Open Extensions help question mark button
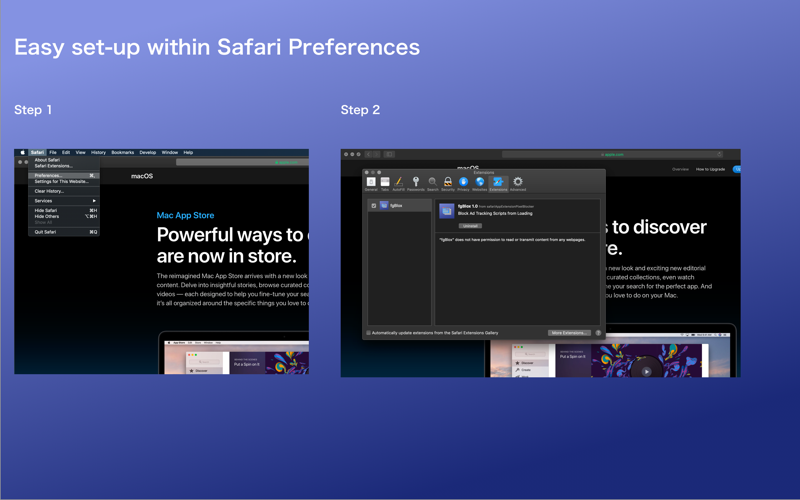The height and width of the screenshot is (500, 800). coord(598,333)
